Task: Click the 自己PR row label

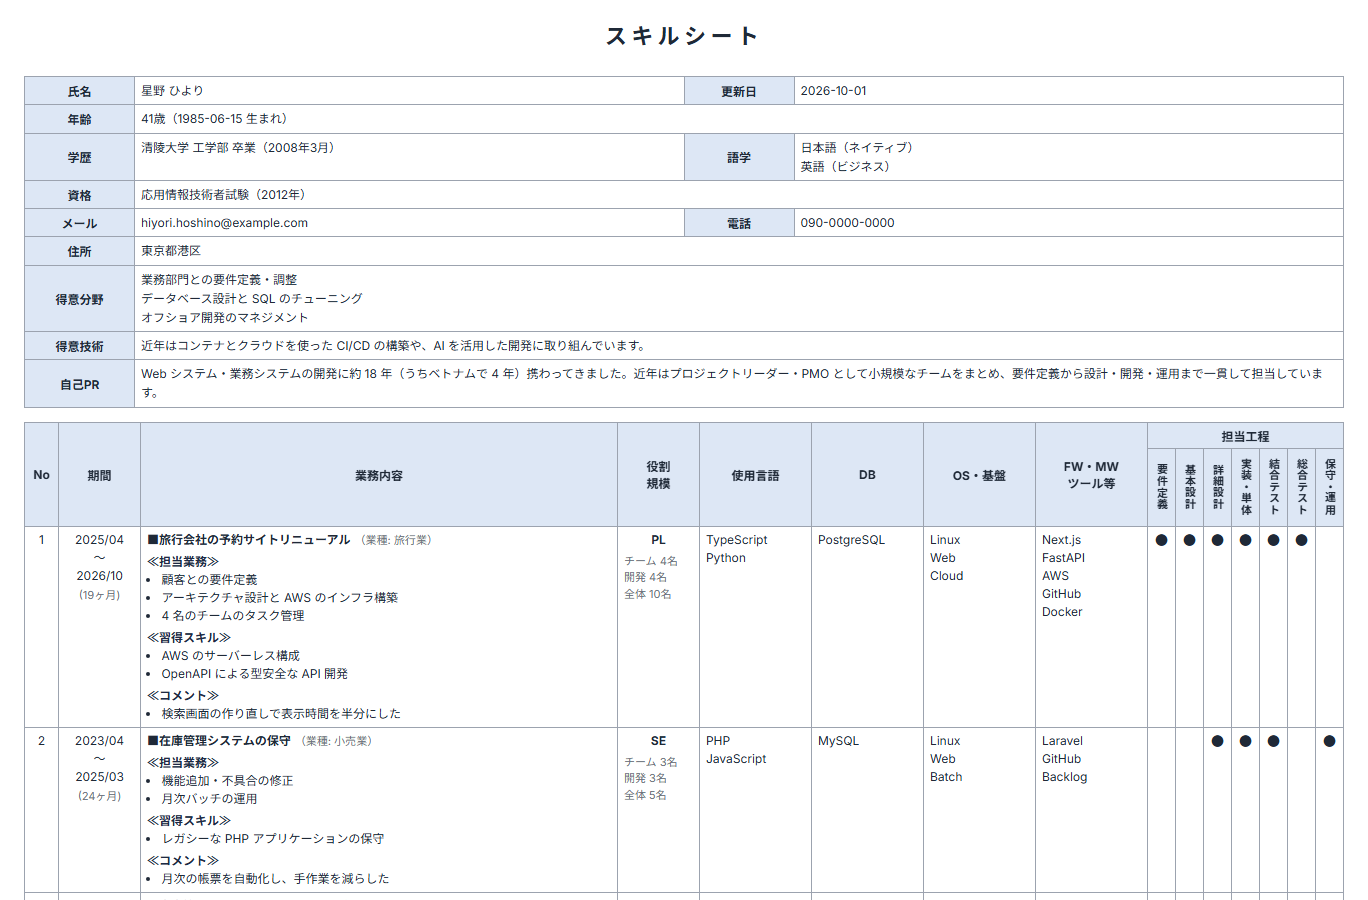Action: click(x=79, y=384)
